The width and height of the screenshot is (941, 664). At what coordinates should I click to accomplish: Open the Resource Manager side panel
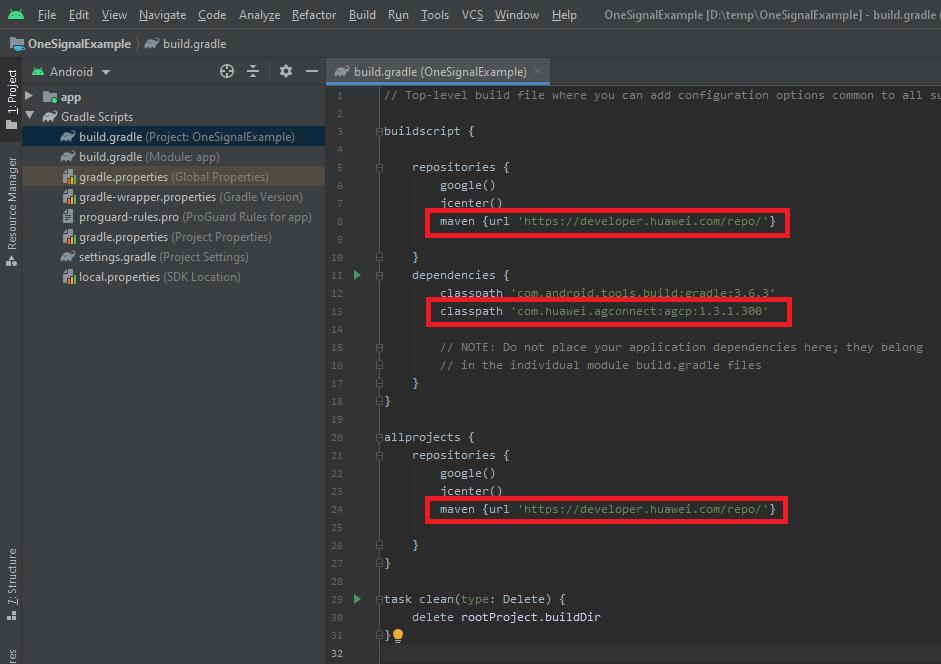click(11, 208)
